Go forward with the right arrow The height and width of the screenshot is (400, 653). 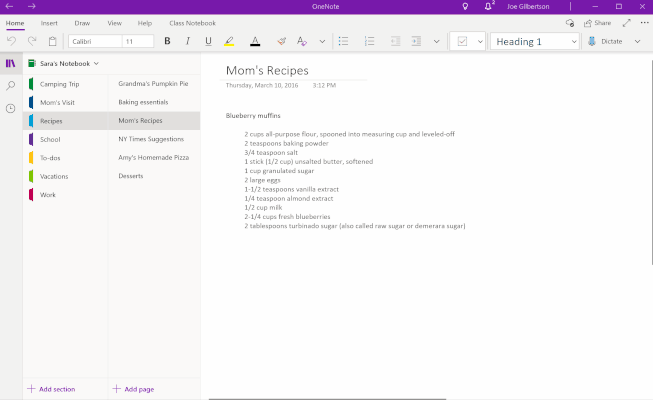[32, 6]
